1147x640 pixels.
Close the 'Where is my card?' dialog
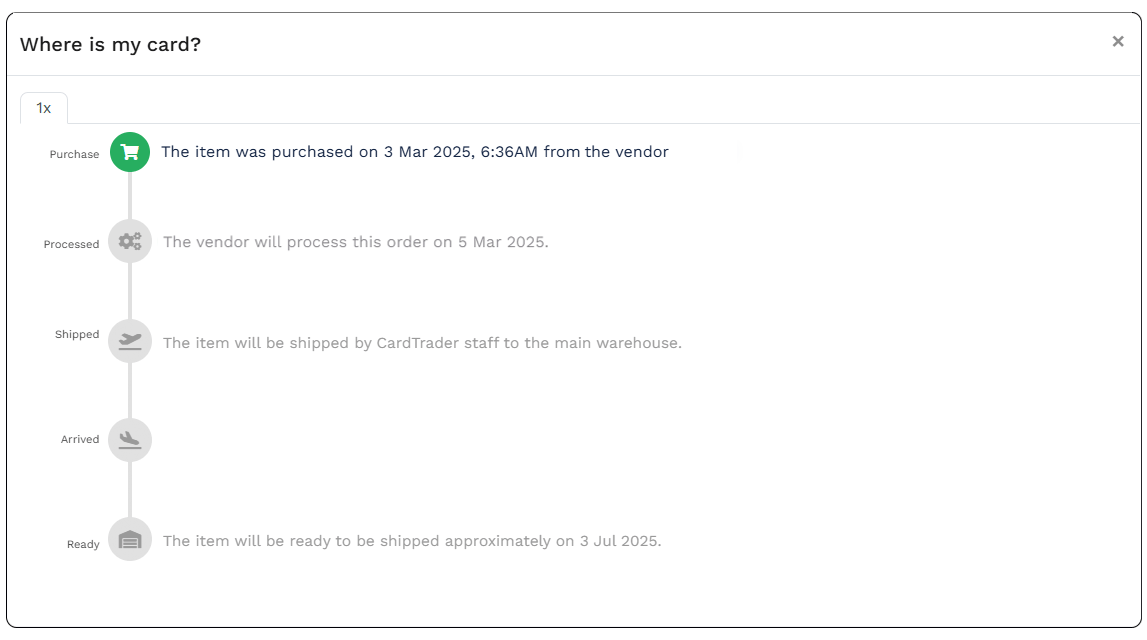[1118, 42]
